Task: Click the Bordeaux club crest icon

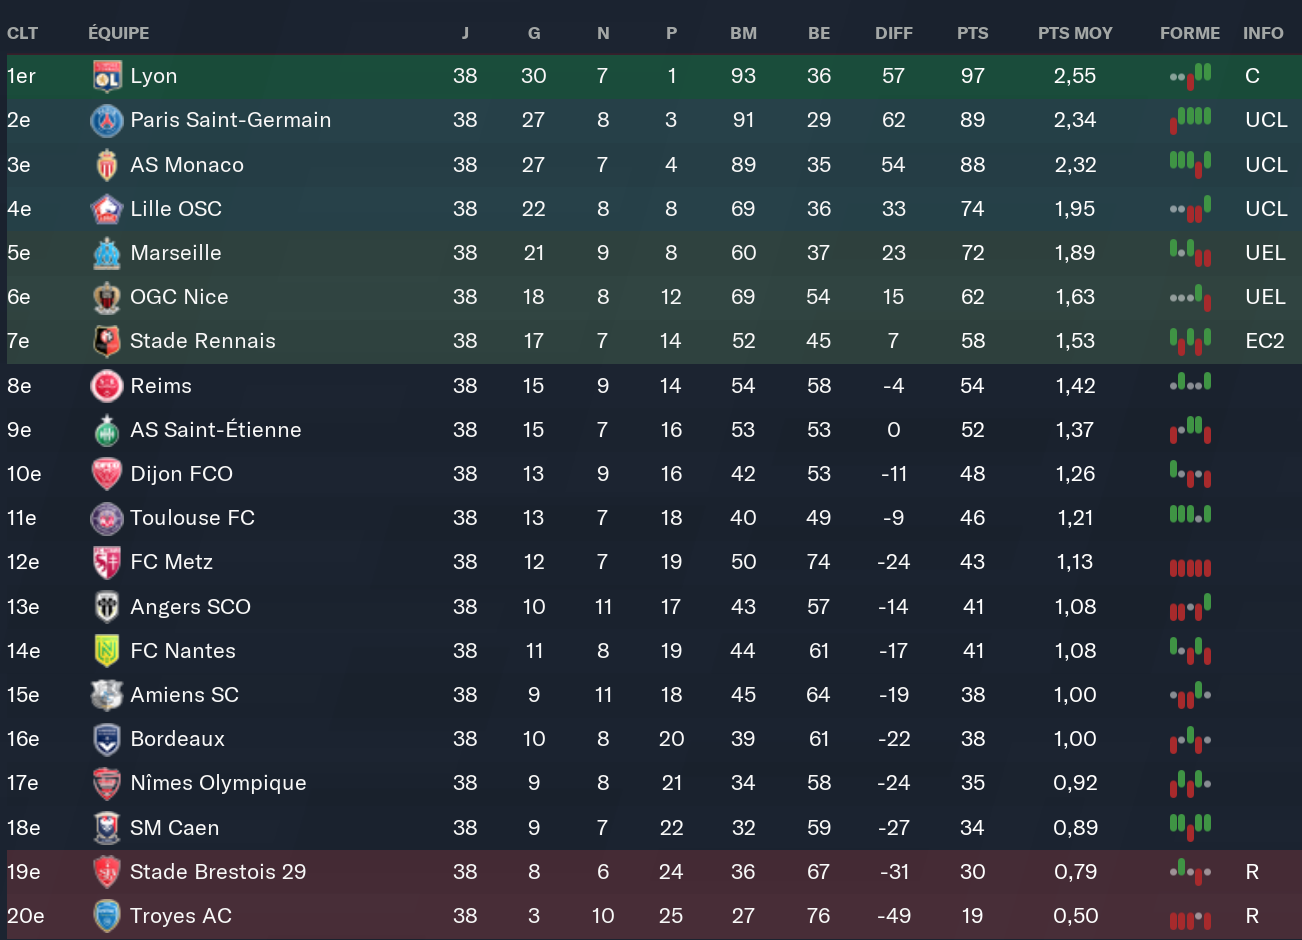Action: tap(107, 739)
